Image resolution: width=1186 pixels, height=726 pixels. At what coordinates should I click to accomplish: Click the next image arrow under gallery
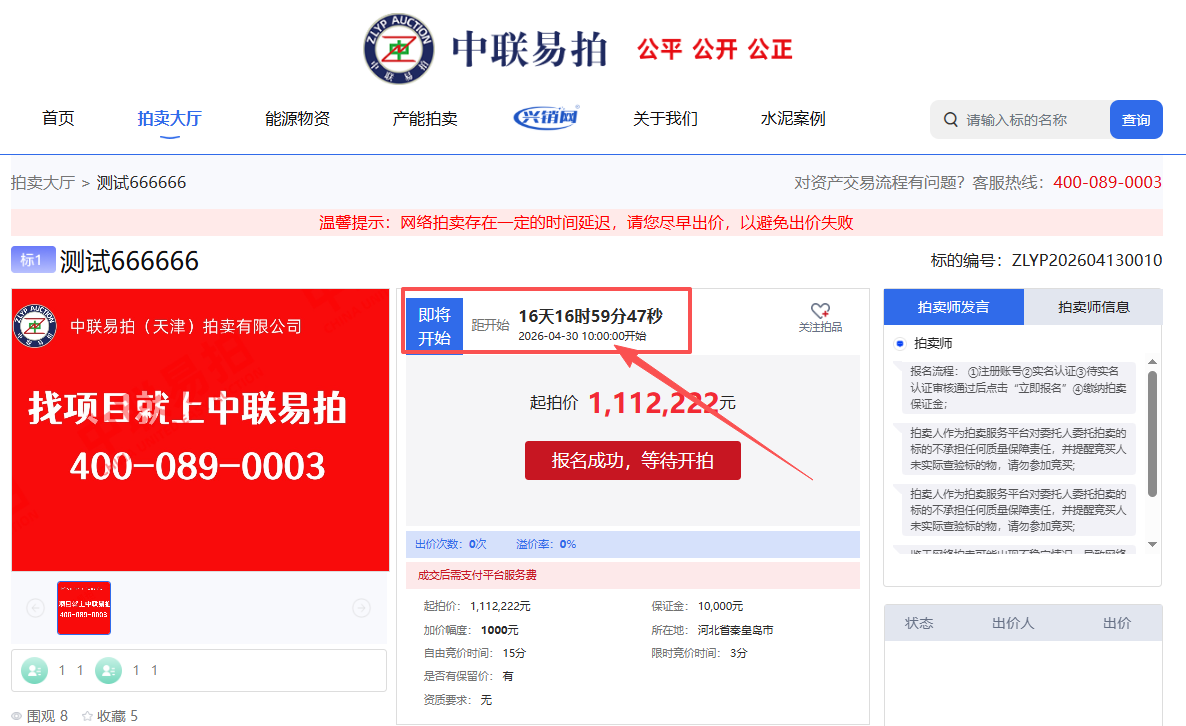[x=362, y=608]
